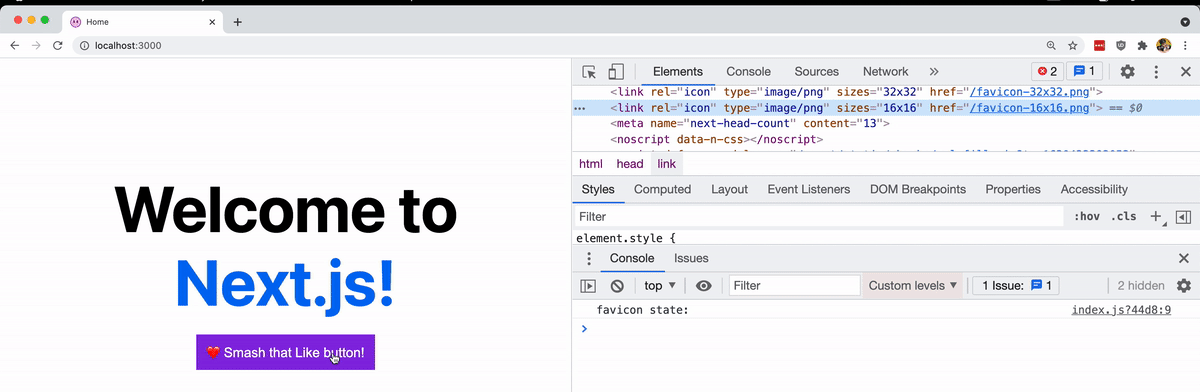Select the drawer Issues tab
The width and height of the screenshot is (1200, 392).
pyautogui.click(x=691, y=258)
